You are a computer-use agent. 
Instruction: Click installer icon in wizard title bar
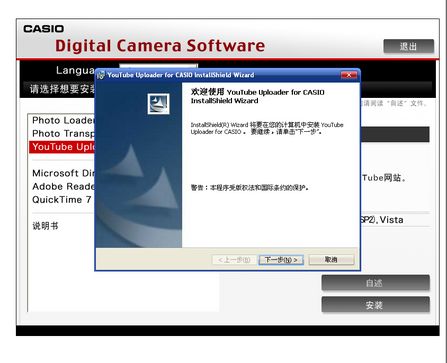point(101,75)
